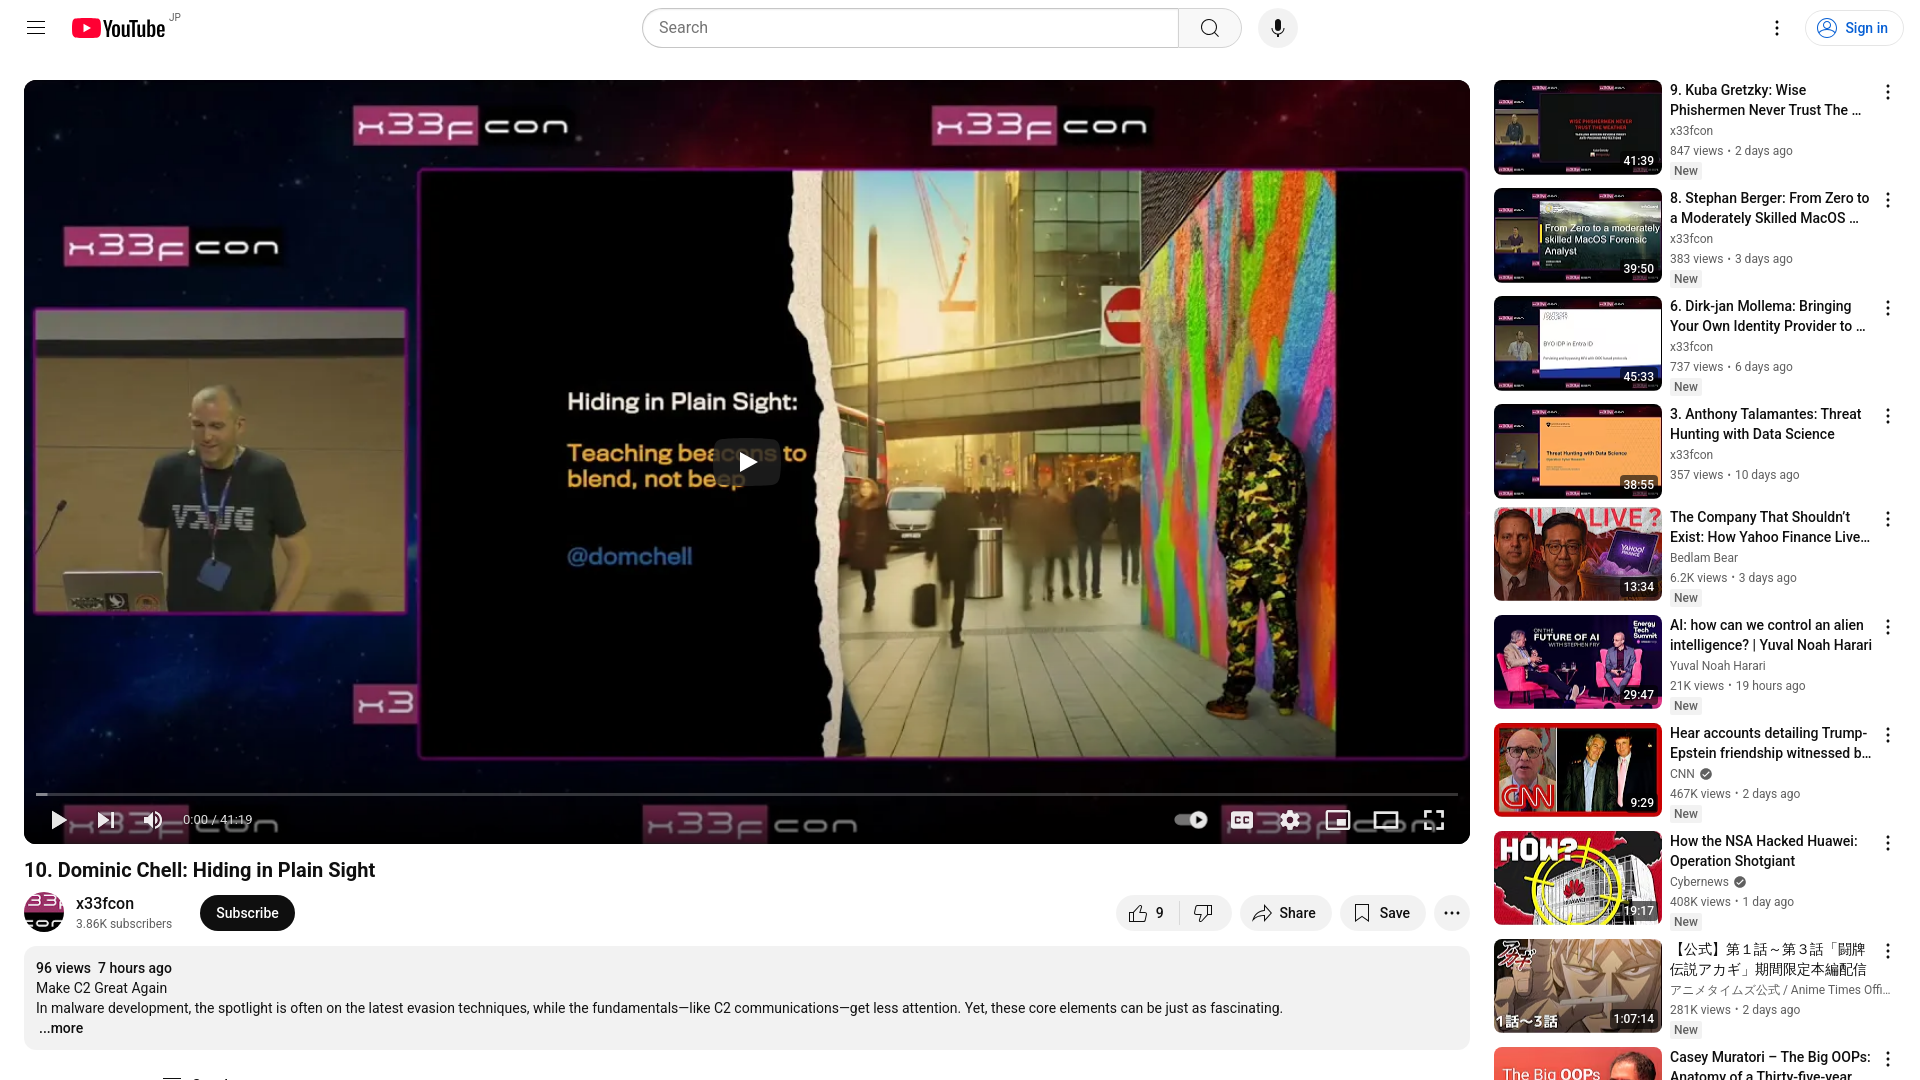The height and width of the screenshot is (1080, 1920).
Task: Visit Bedlam Bear channel name
Action: click(1704, 558)
